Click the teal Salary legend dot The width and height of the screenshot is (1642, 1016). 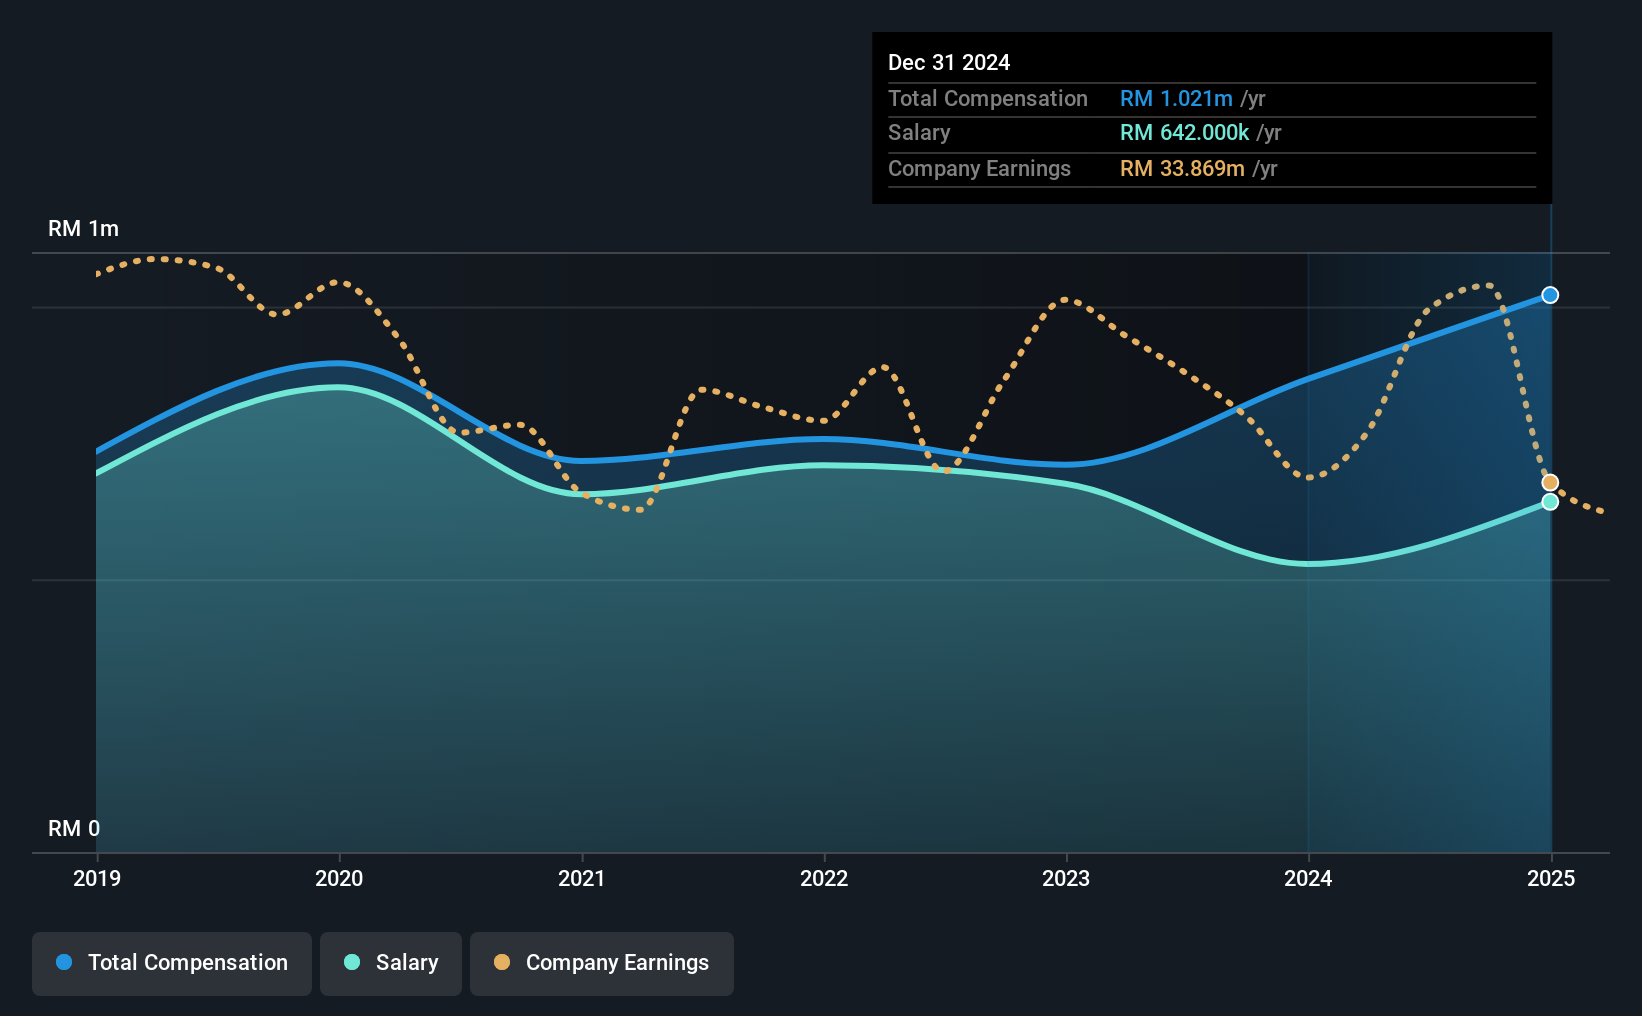352,962
